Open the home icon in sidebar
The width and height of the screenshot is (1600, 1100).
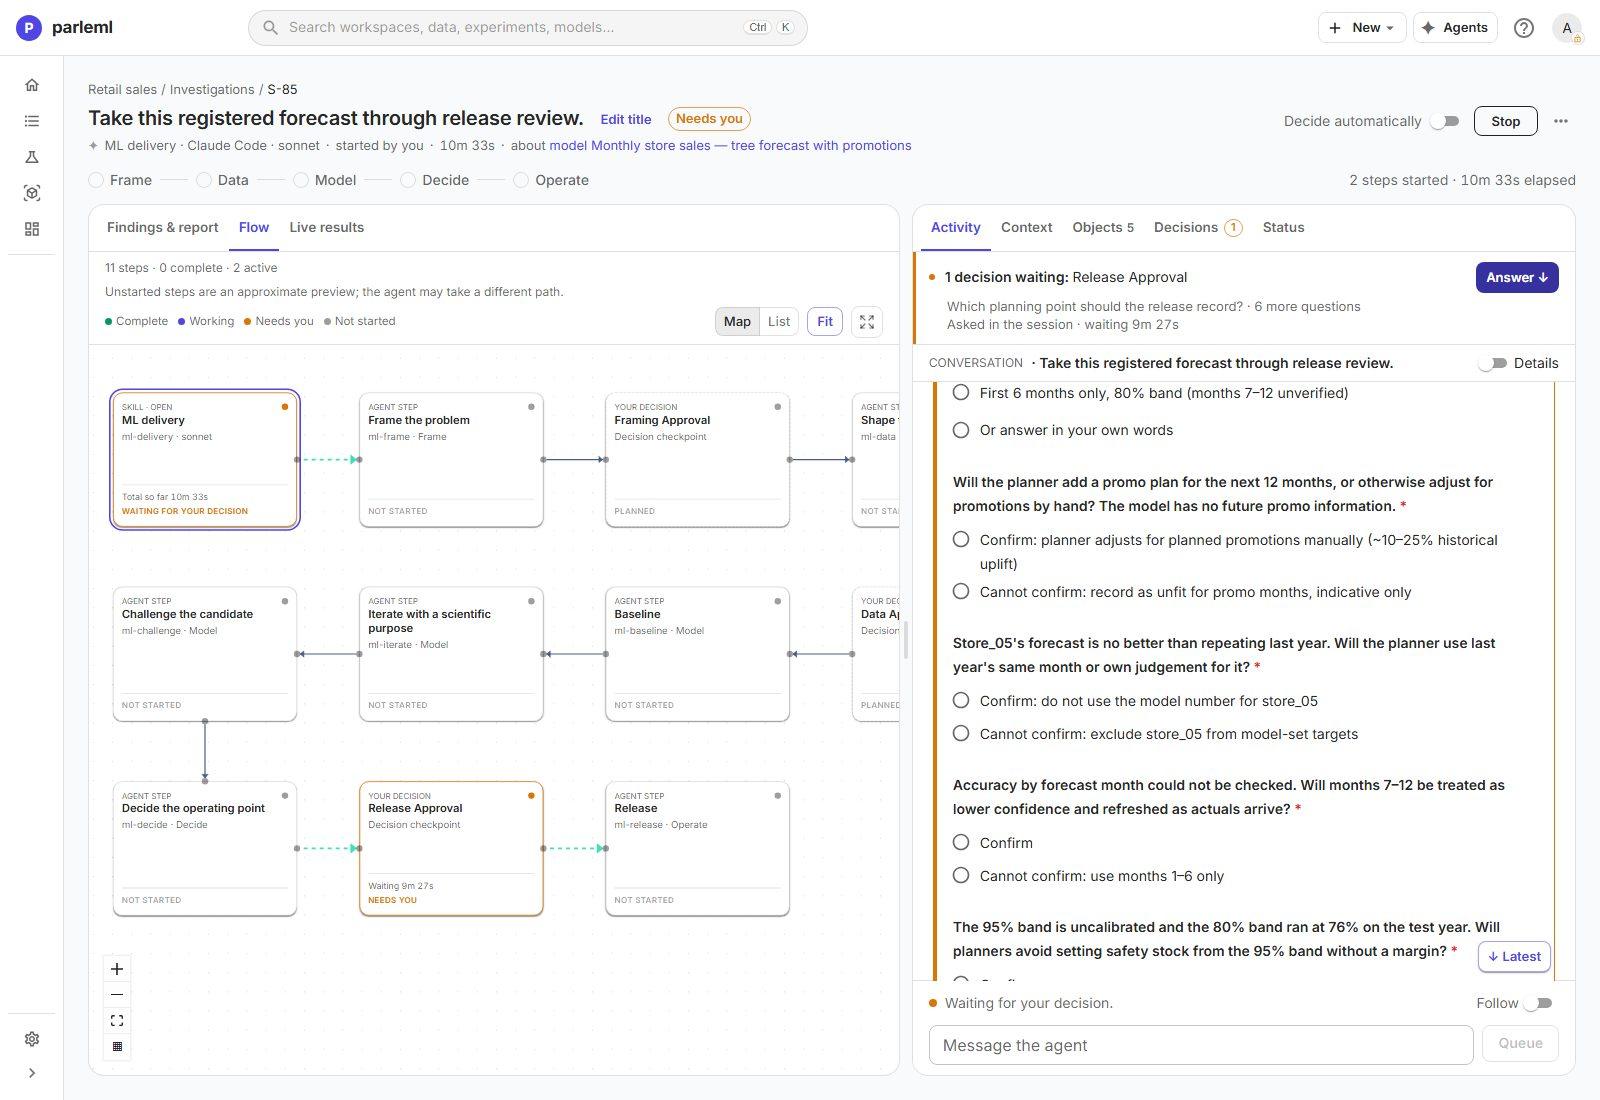(32, 85)
